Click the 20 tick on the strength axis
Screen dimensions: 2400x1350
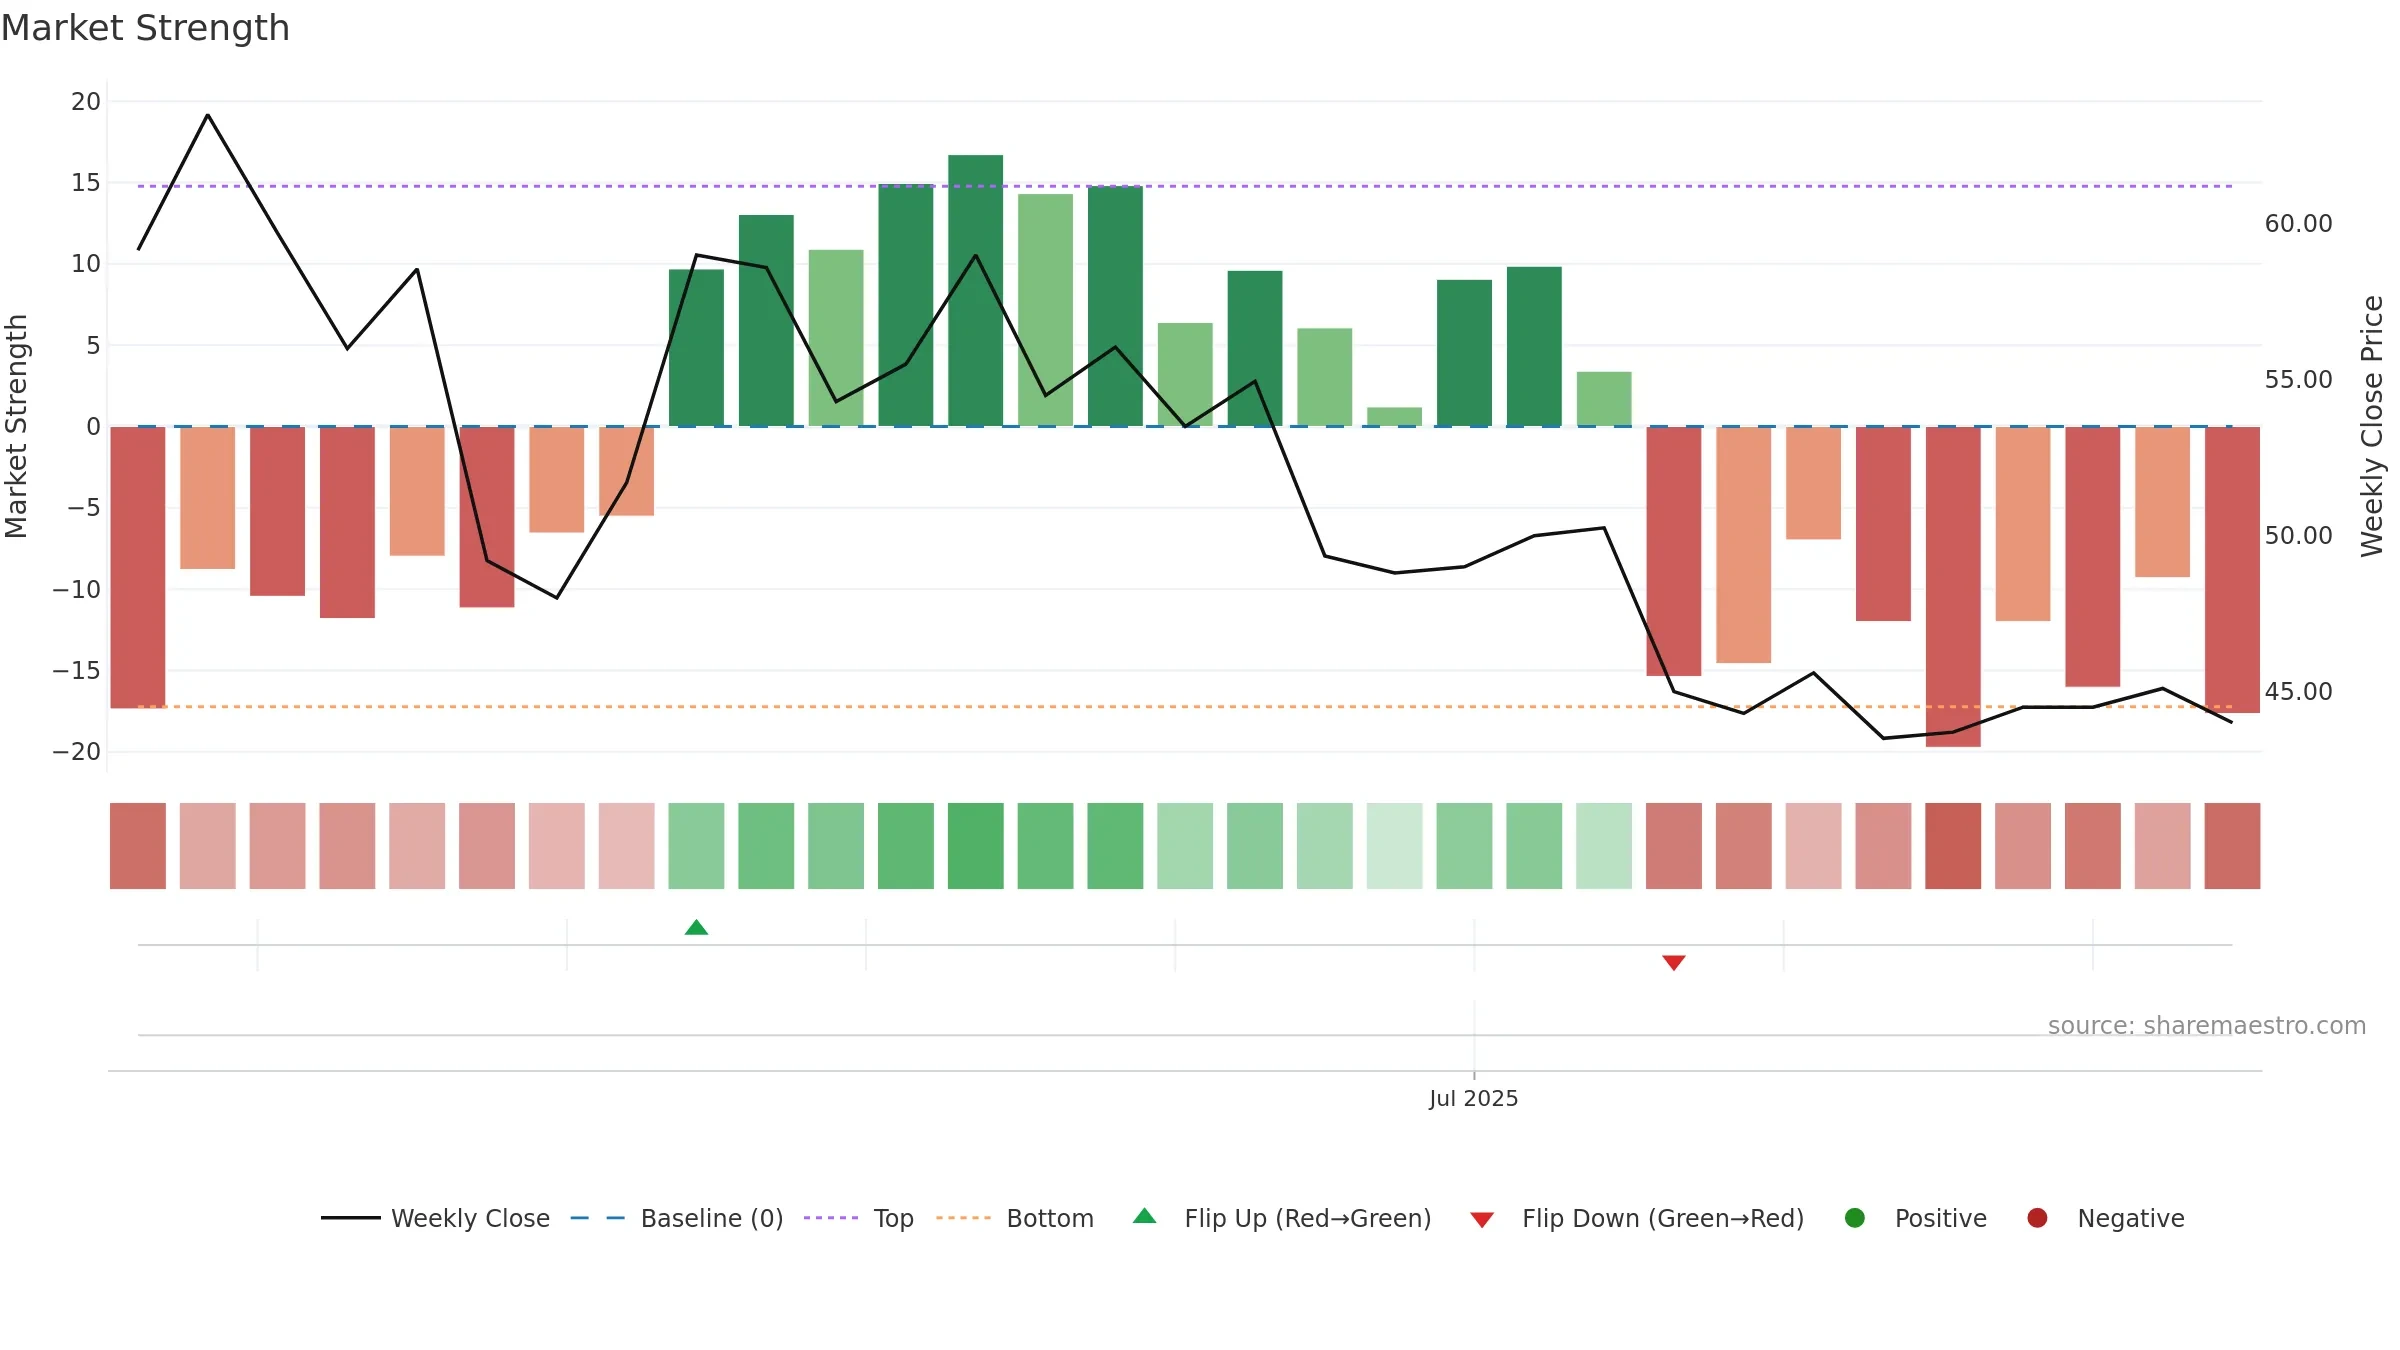click(x=86, y=102)
